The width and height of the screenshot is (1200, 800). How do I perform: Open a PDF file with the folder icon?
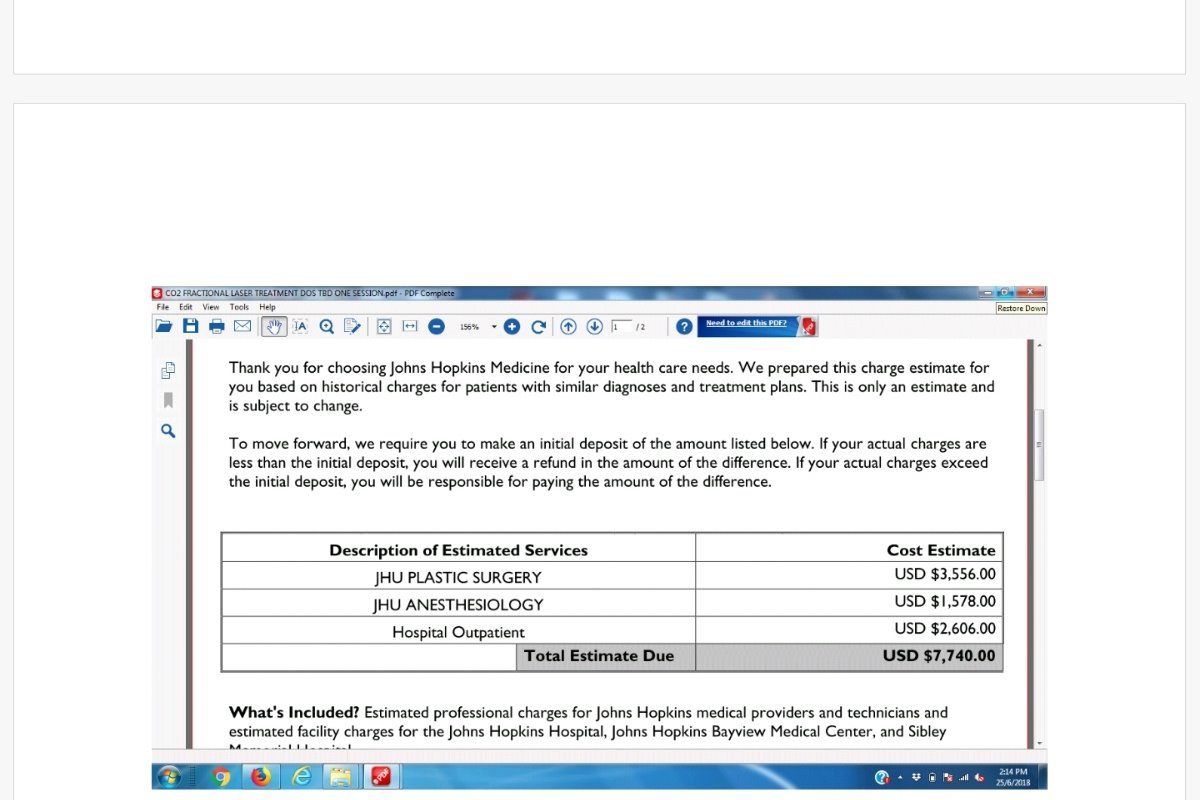164,326
